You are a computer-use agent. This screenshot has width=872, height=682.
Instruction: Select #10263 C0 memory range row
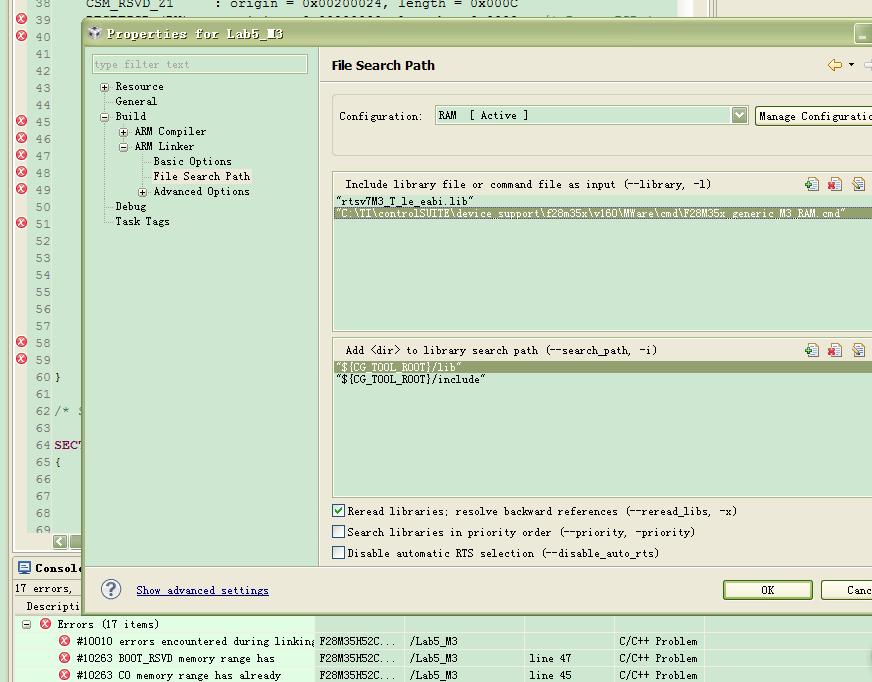coord(179,675)
